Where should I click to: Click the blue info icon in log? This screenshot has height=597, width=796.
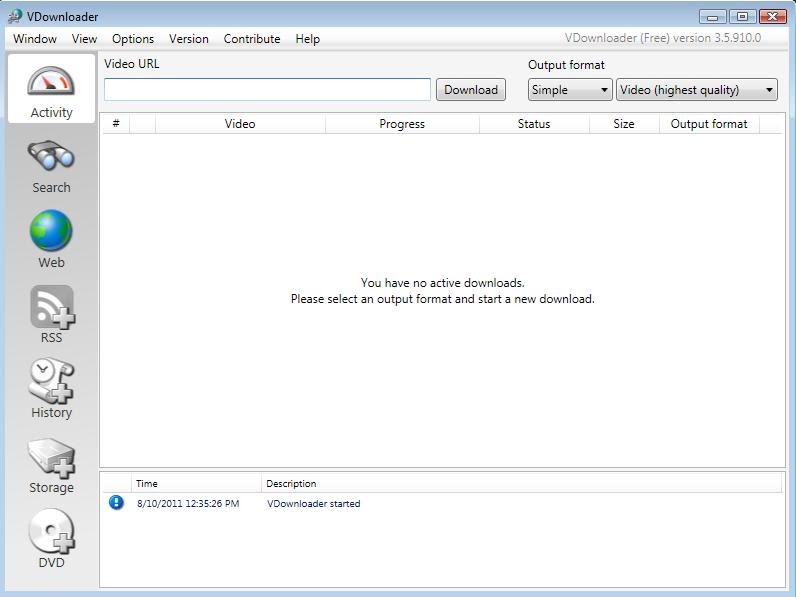click(116, 503)
